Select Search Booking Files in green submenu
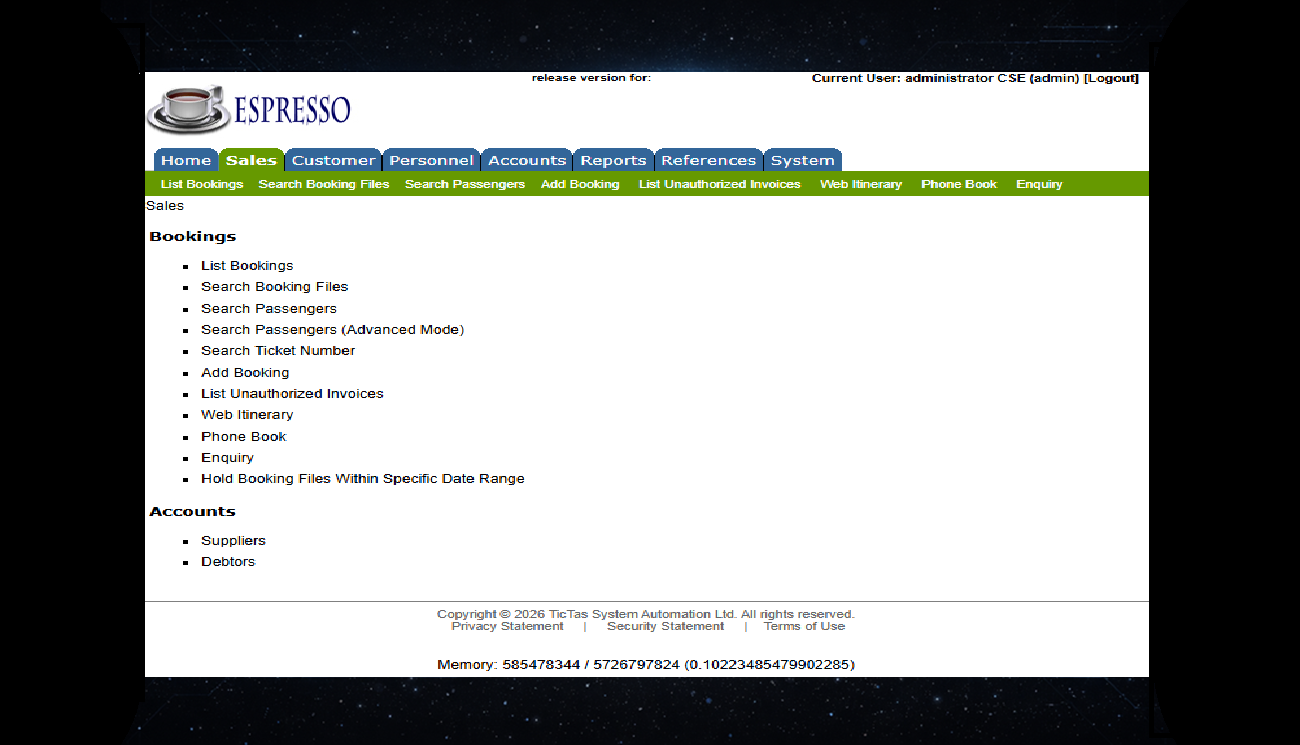Viewport: 1300px width, 745px height. [324, 184]
